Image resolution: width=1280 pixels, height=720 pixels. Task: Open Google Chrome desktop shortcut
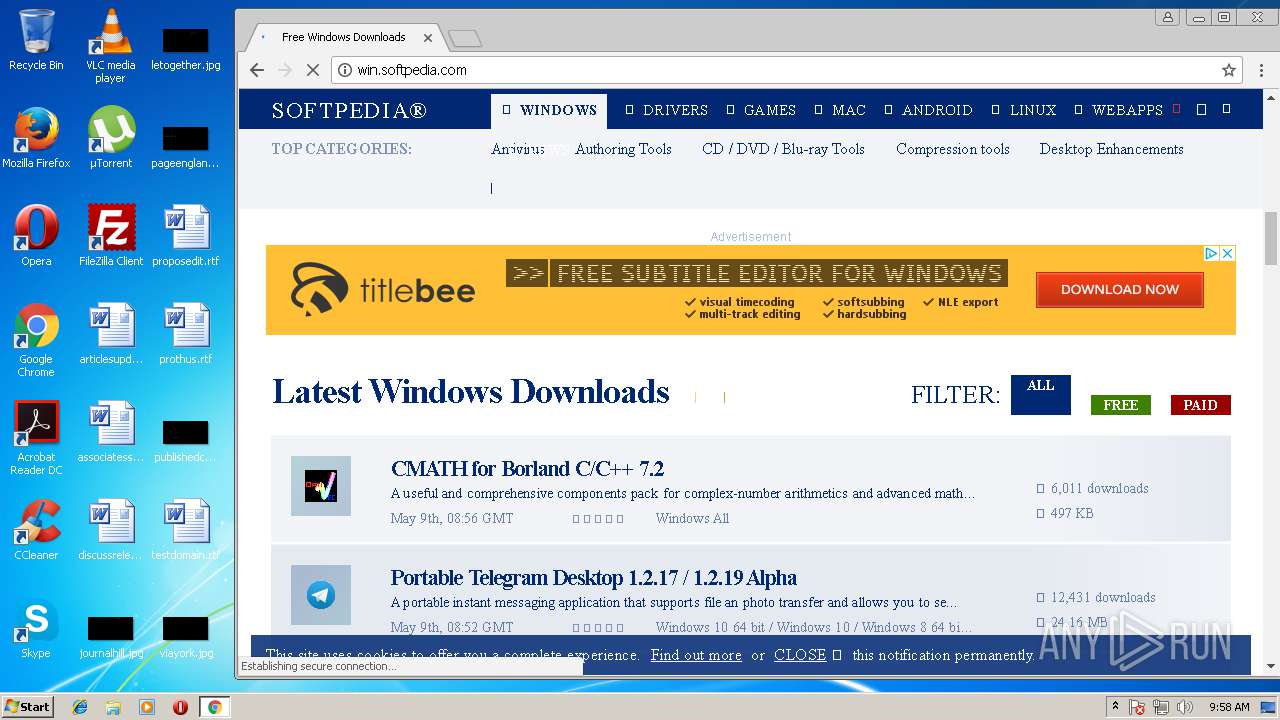tap(36, 340)
